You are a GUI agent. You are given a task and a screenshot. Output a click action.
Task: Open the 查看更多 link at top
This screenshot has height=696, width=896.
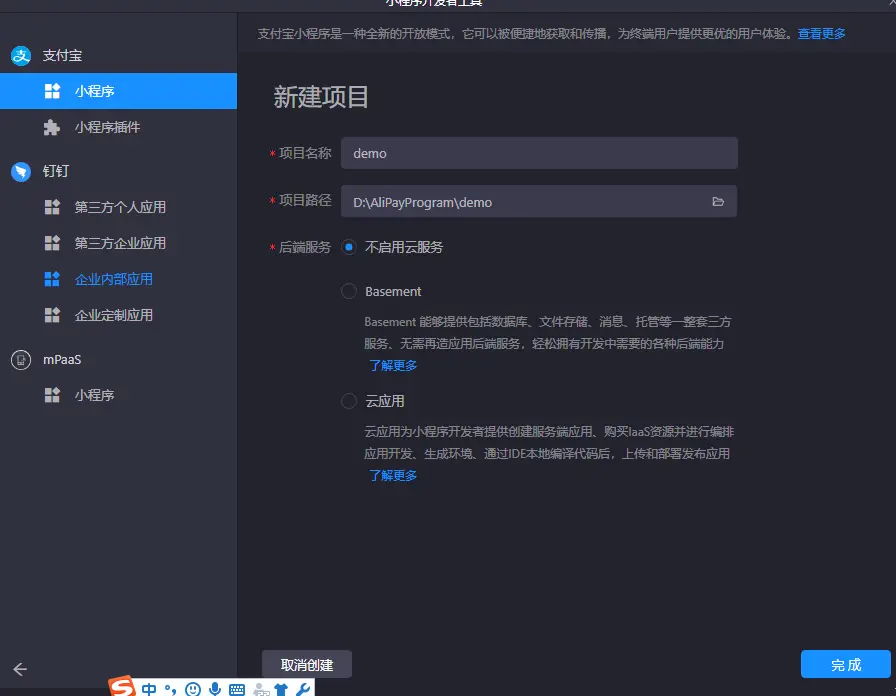coord(821,34)
